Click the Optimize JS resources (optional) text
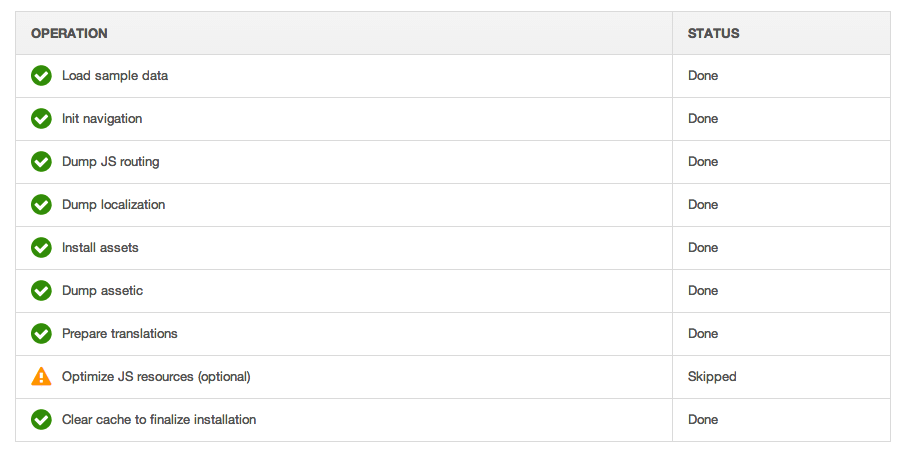This screenshot has height=471, width=907. pos(156,377)
